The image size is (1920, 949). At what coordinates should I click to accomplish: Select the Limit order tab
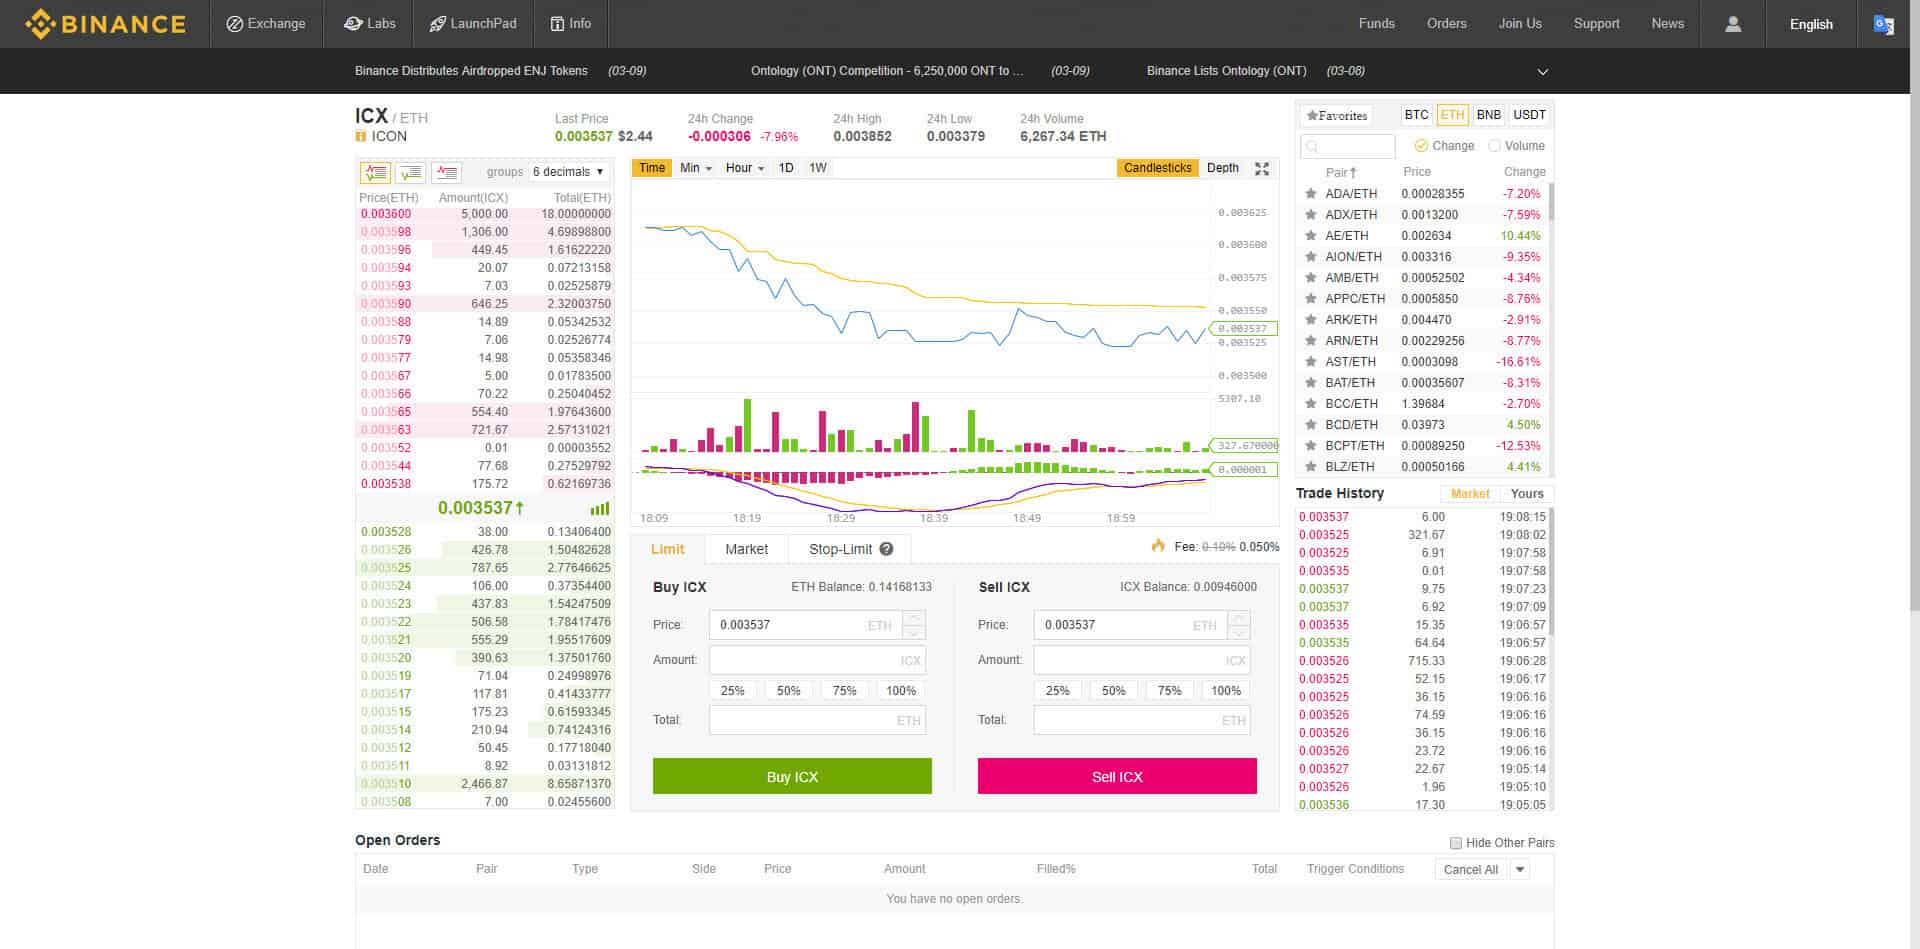point(667,549)
